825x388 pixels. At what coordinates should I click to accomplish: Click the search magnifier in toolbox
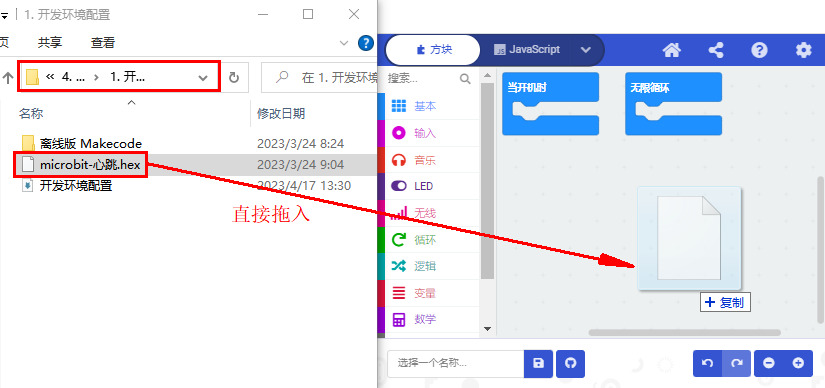[x=465, y=78]
